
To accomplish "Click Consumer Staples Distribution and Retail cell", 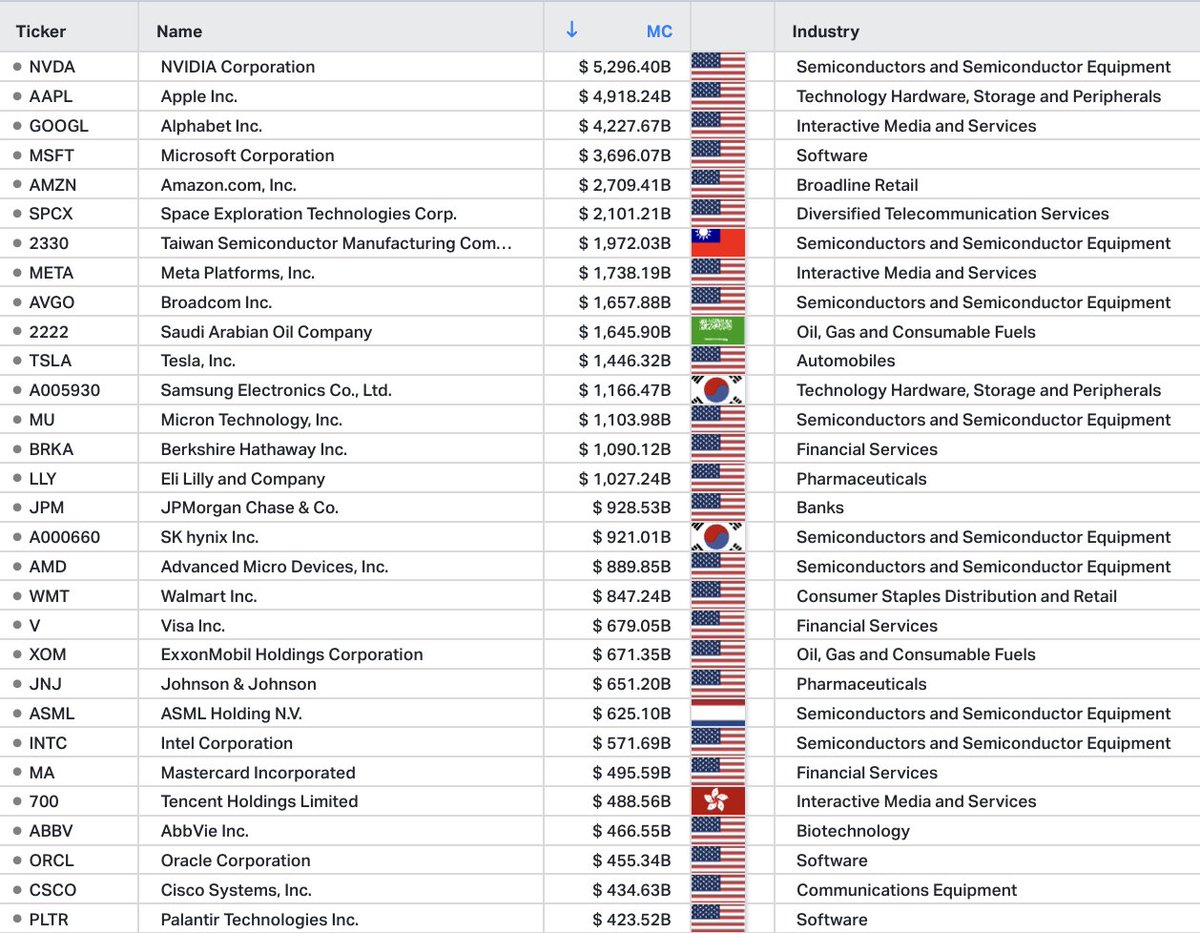I will click(x=957, y=596).
